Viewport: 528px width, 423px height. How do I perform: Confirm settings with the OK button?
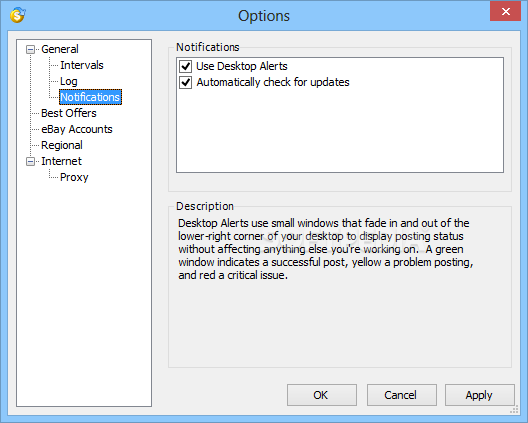coord(322,395)
